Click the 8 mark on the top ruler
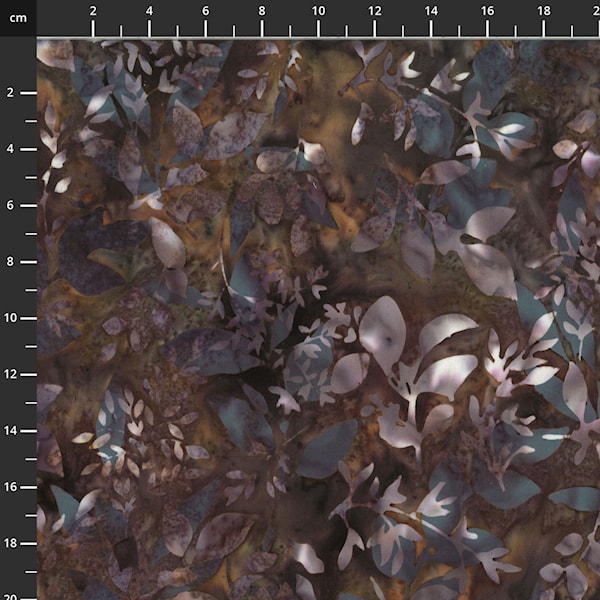 [262, 10]
